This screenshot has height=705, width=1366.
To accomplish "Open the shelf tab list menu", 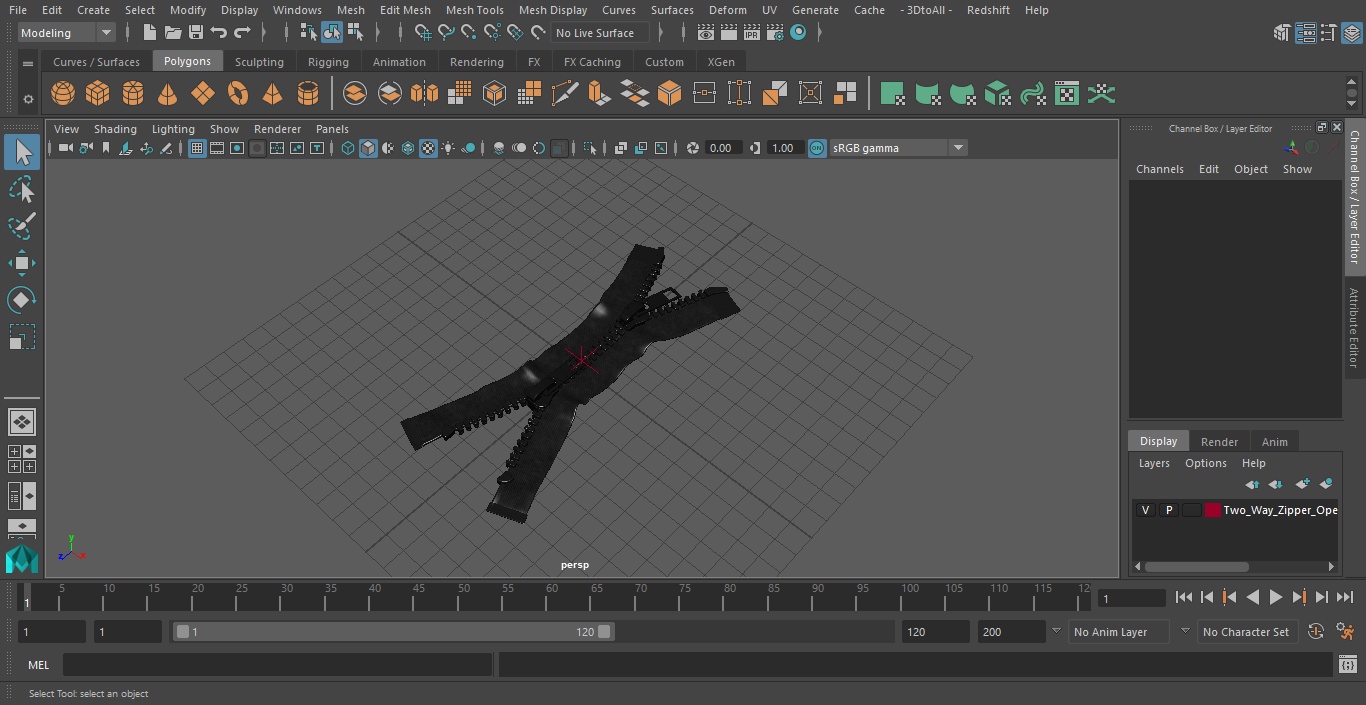I will coord(28,63).
